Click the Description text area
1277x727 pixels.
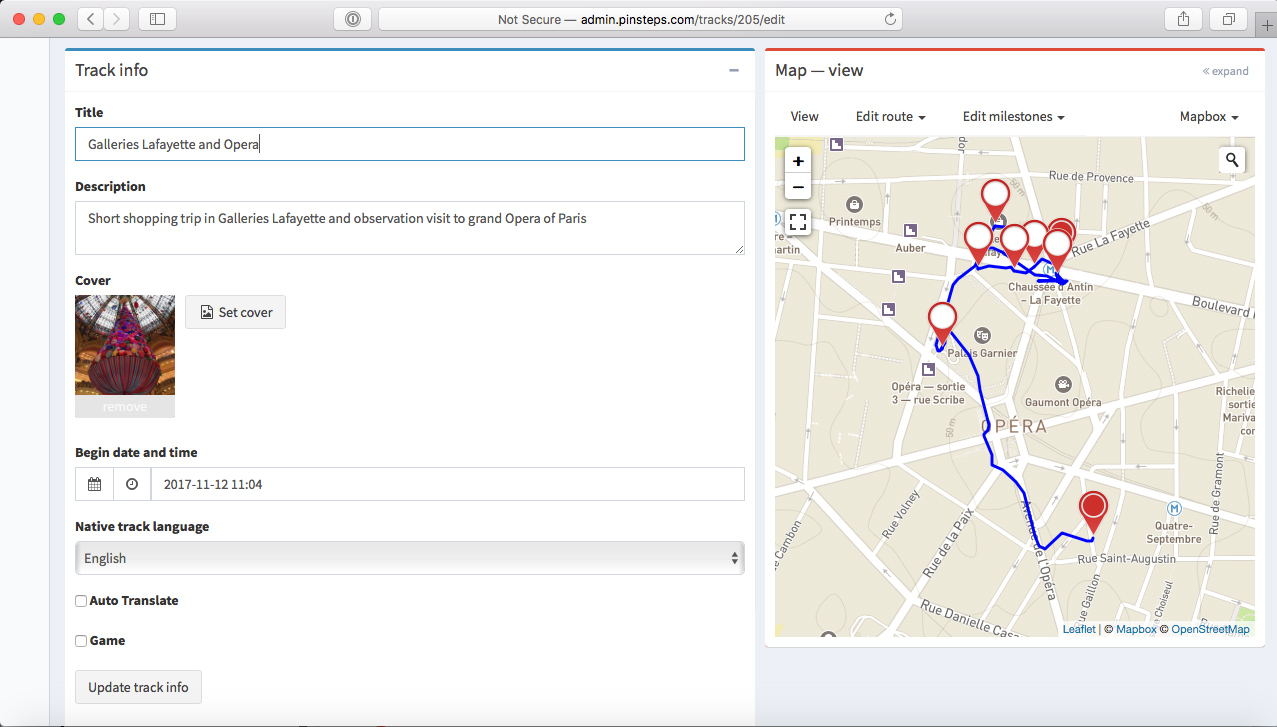(410, 228)
